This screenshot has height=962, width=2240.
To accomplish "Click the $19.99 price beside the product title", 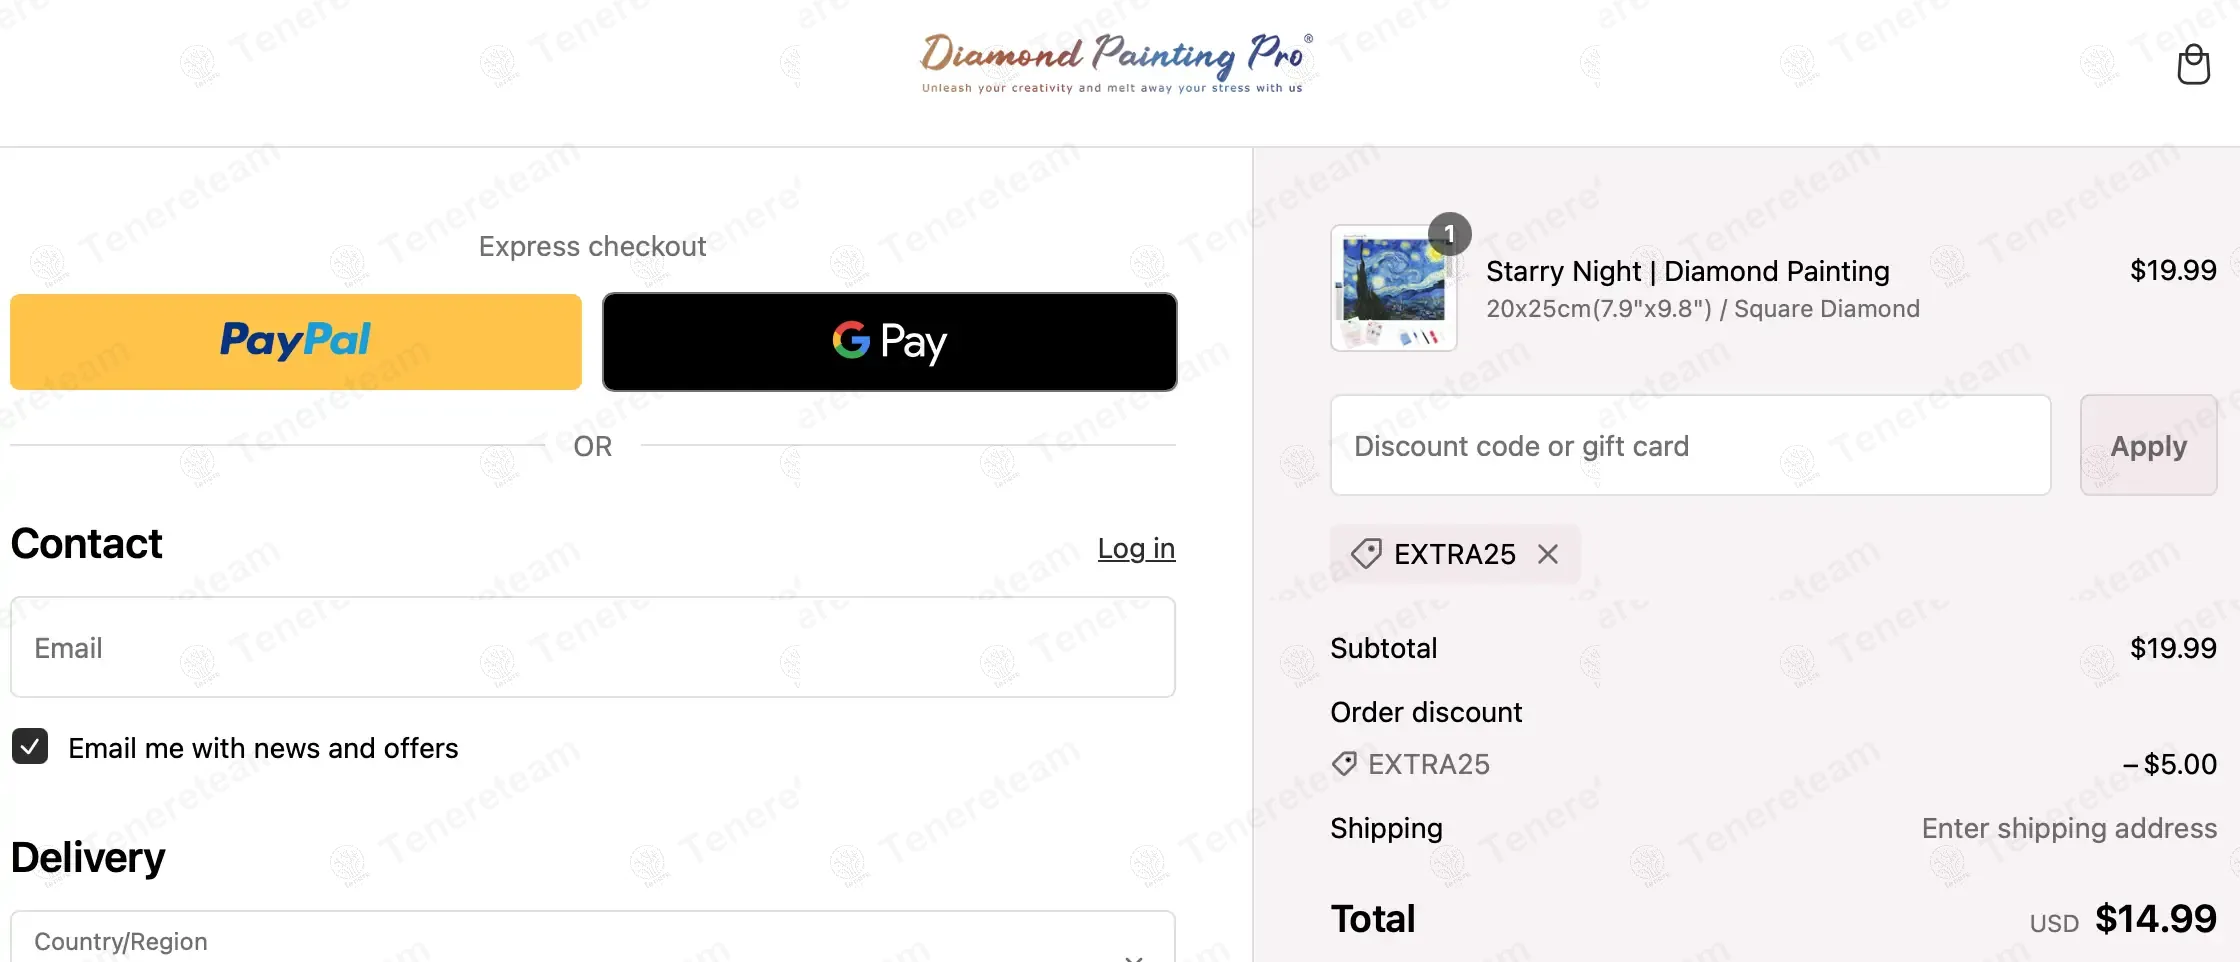I will [x=2172, y=270].
